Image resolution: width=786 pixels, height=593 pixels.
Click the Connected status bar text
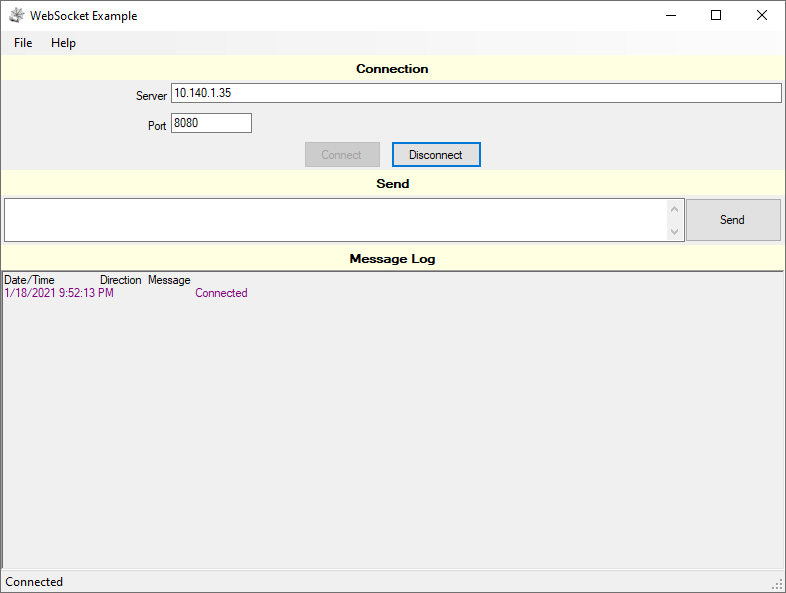tap(34, 582)
